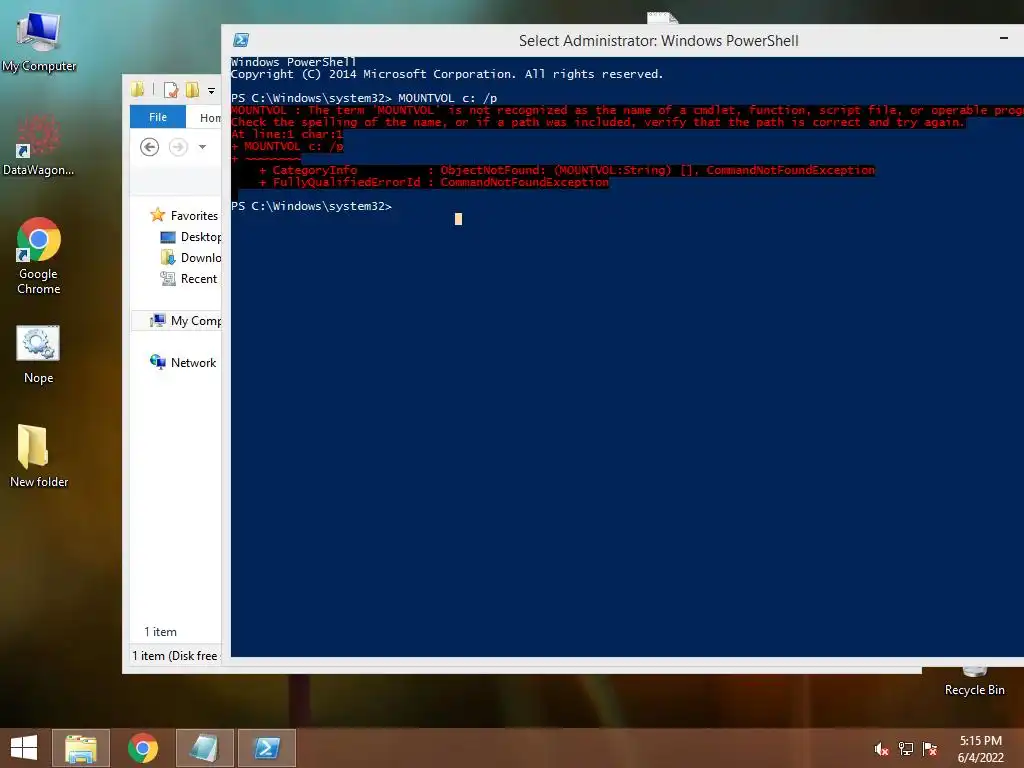1024x768 pixels.
Task: Launch Chrome from the taskbar
Action: click(x=143, y=748)
